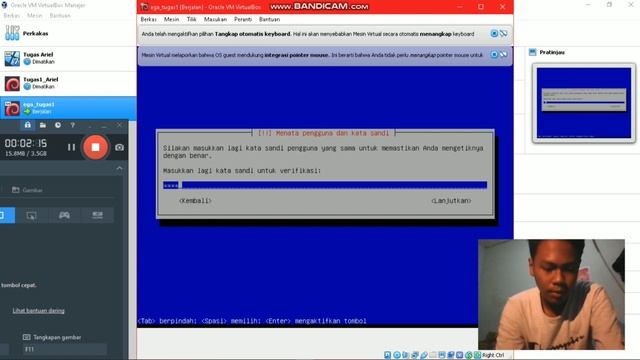Click the shared folders status icon

click(433, 355)
